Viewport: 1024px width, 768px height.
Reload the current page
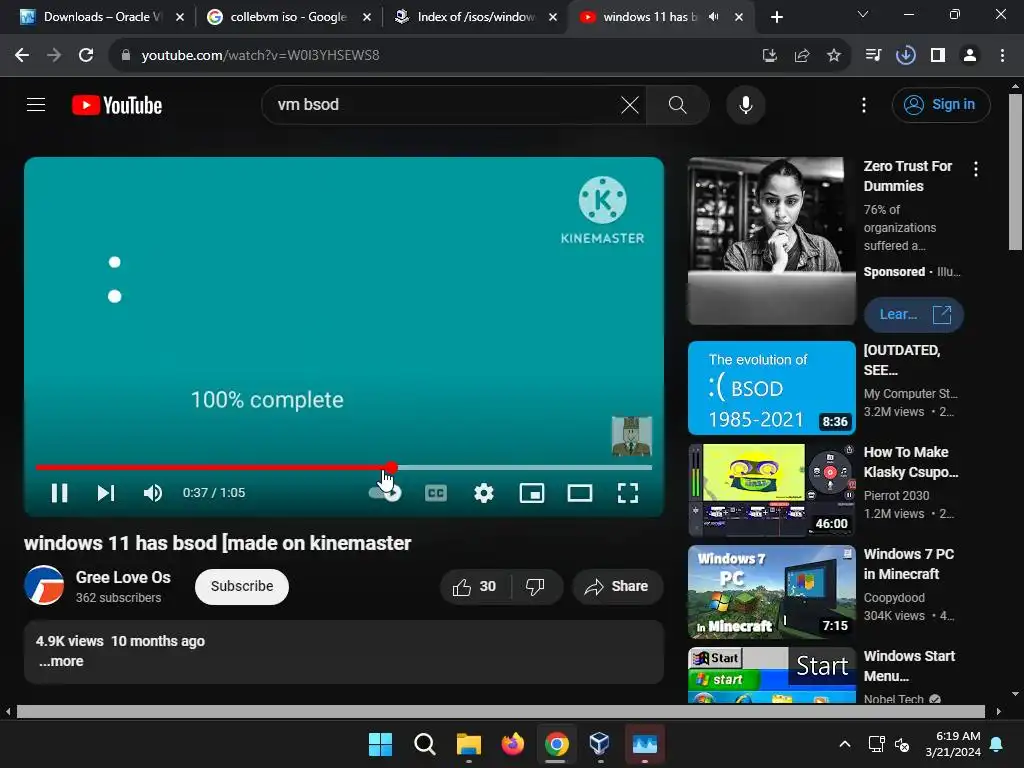(x=86, y=56)
